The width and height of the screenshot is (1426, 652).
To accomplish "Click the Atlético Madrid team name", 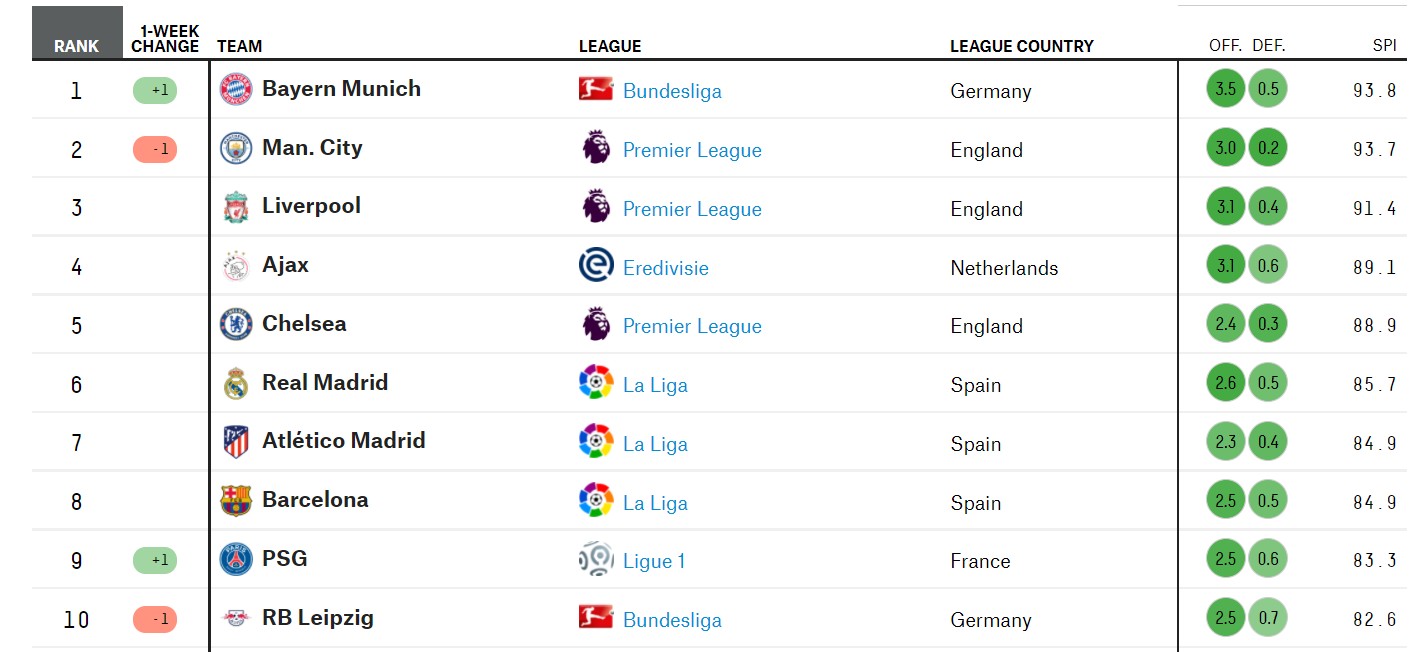I will pyautogui.click(x=343, y=441).
